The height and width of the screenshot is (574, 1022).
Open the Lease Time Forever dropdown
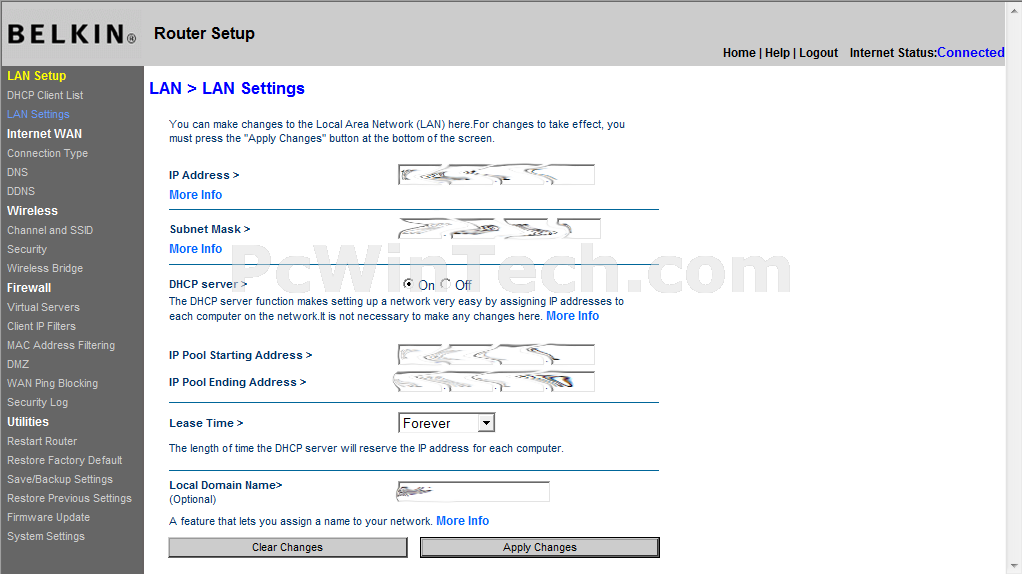(446, 423)
